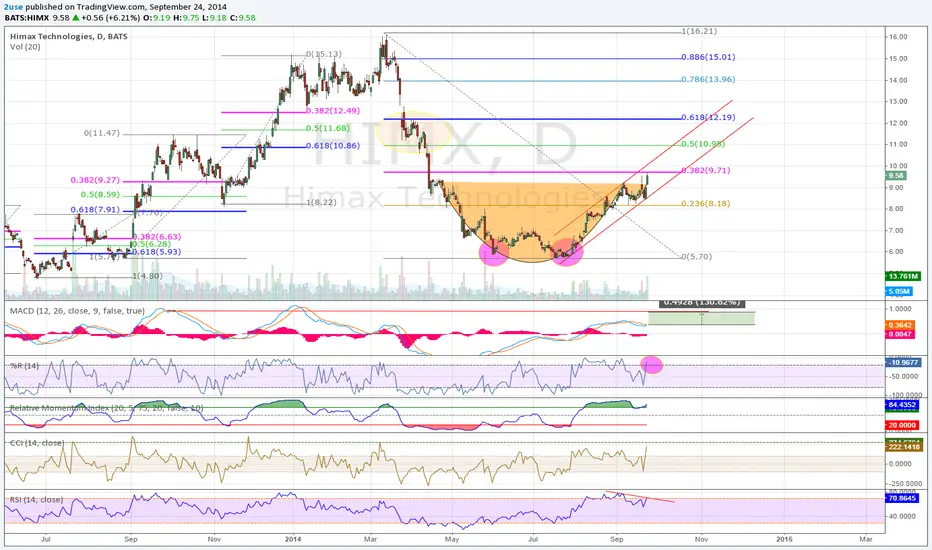Click the blue 84.4352 RMI badge
This screenshot has width=932, height=550.
click(x=902, y=405)
